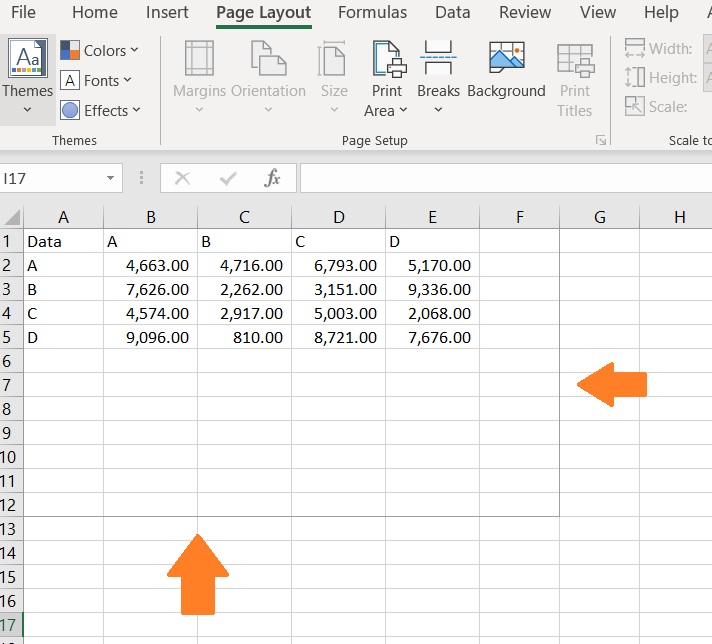Open the theme Fonts menu

click(x=96, y=80)
